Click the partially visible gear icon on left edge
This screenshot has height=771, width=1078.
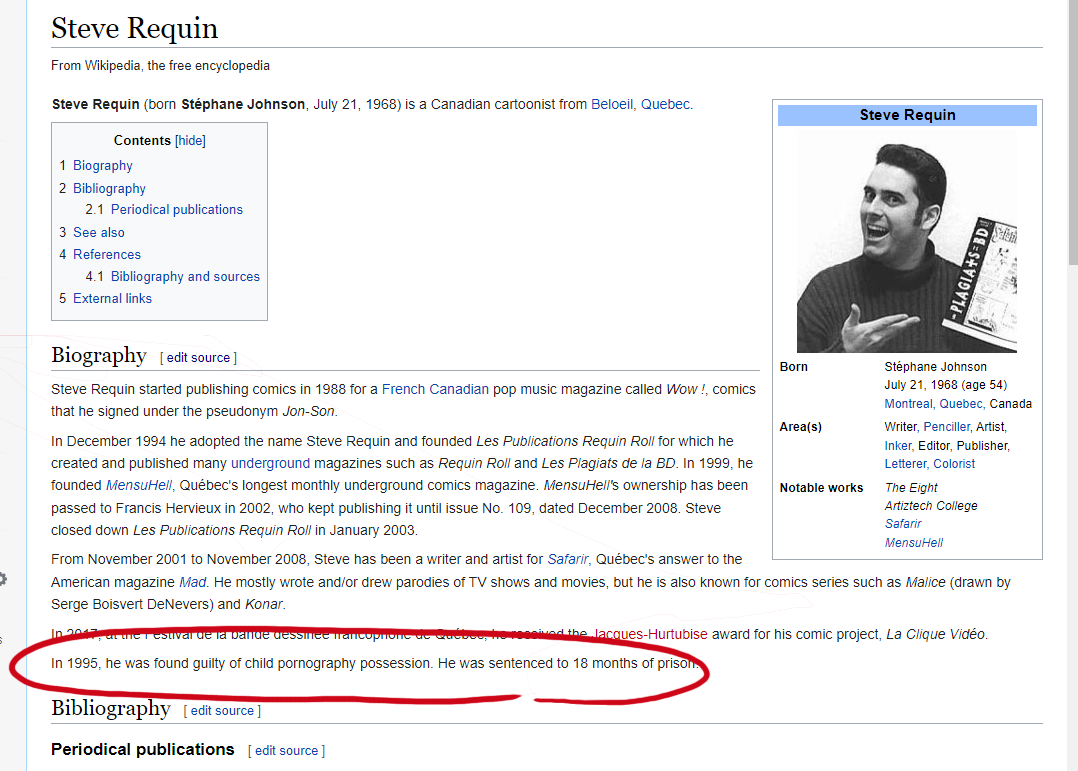click(x=3, y=579)
